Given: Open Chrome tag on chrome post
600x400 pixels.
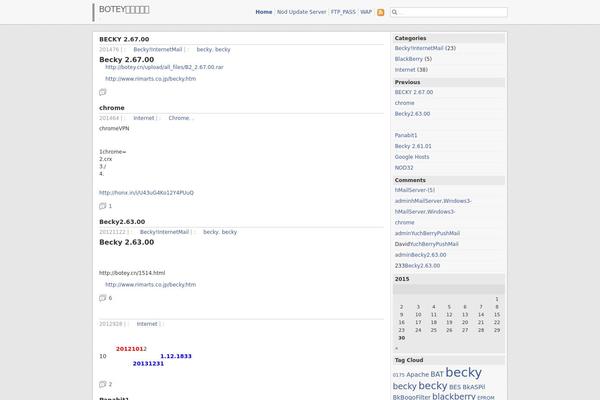Looking at the screenshot, I should click(179, 118).
